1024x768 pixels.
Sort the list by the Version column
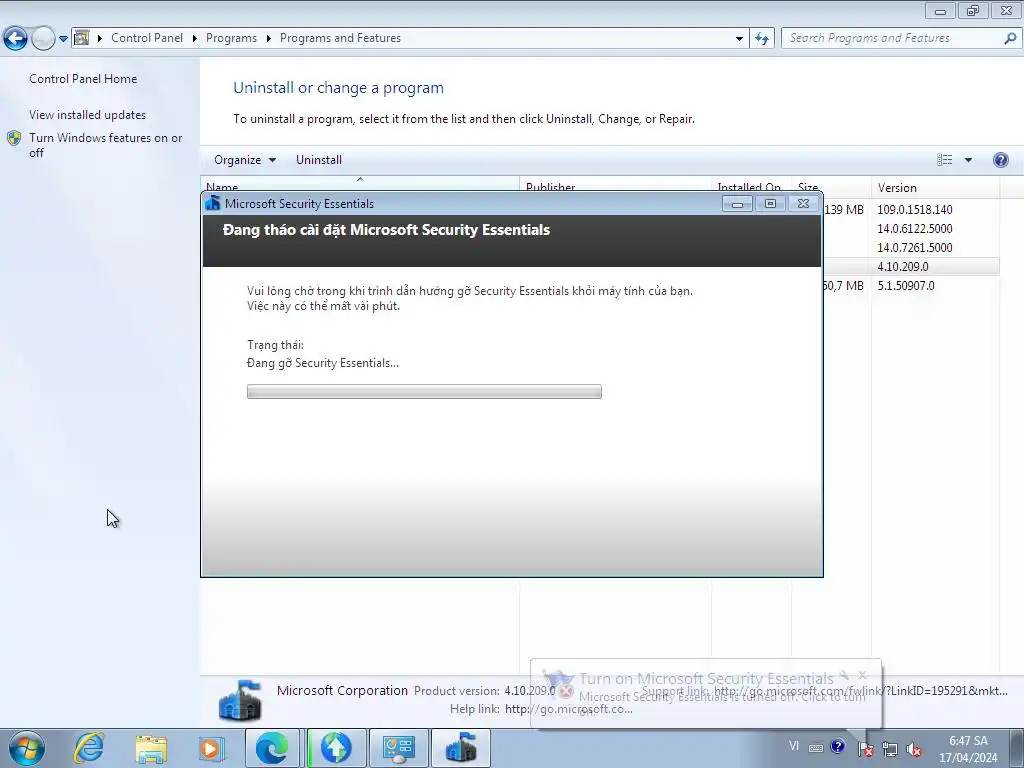pyautogui.click(x=935, y=187)
